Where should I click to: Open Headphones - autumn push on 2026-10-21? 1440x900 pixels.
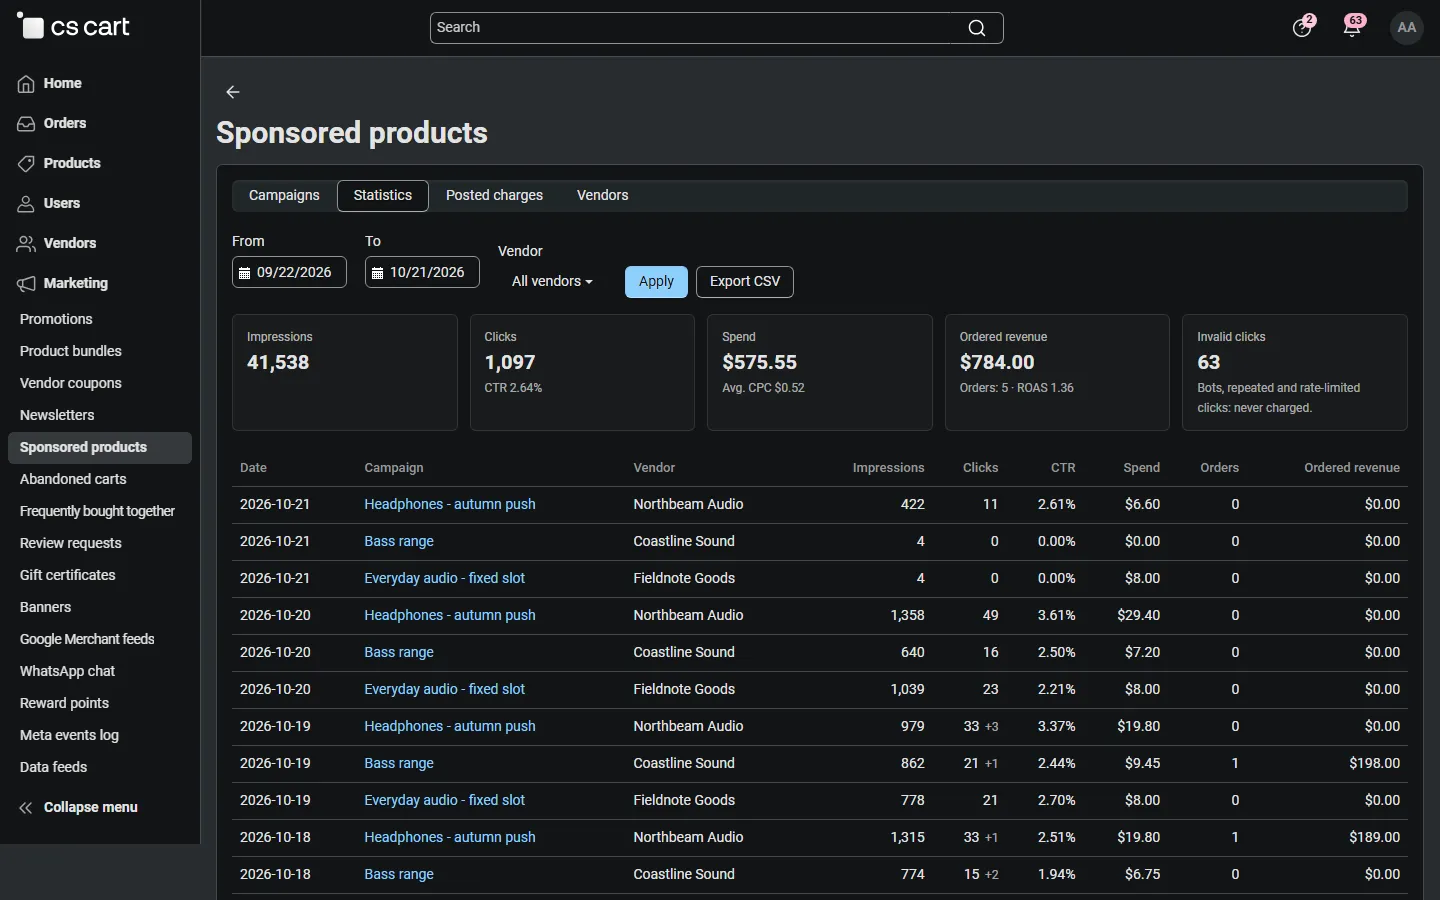point(450,504)
